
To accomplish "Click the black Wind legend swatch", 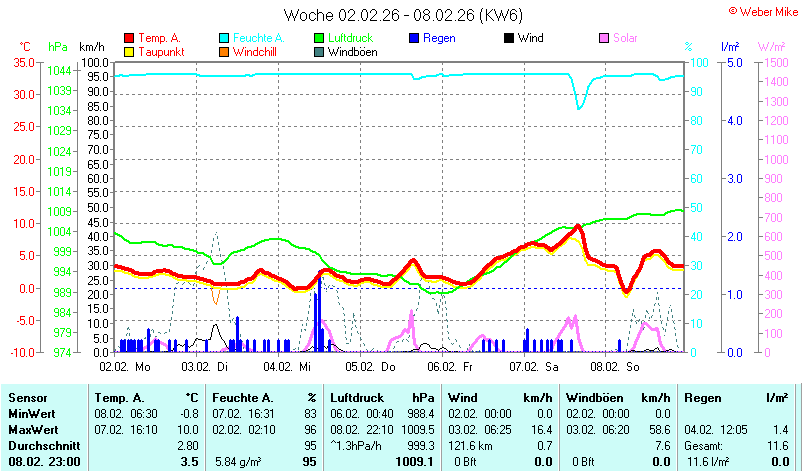I will [509, 38].
